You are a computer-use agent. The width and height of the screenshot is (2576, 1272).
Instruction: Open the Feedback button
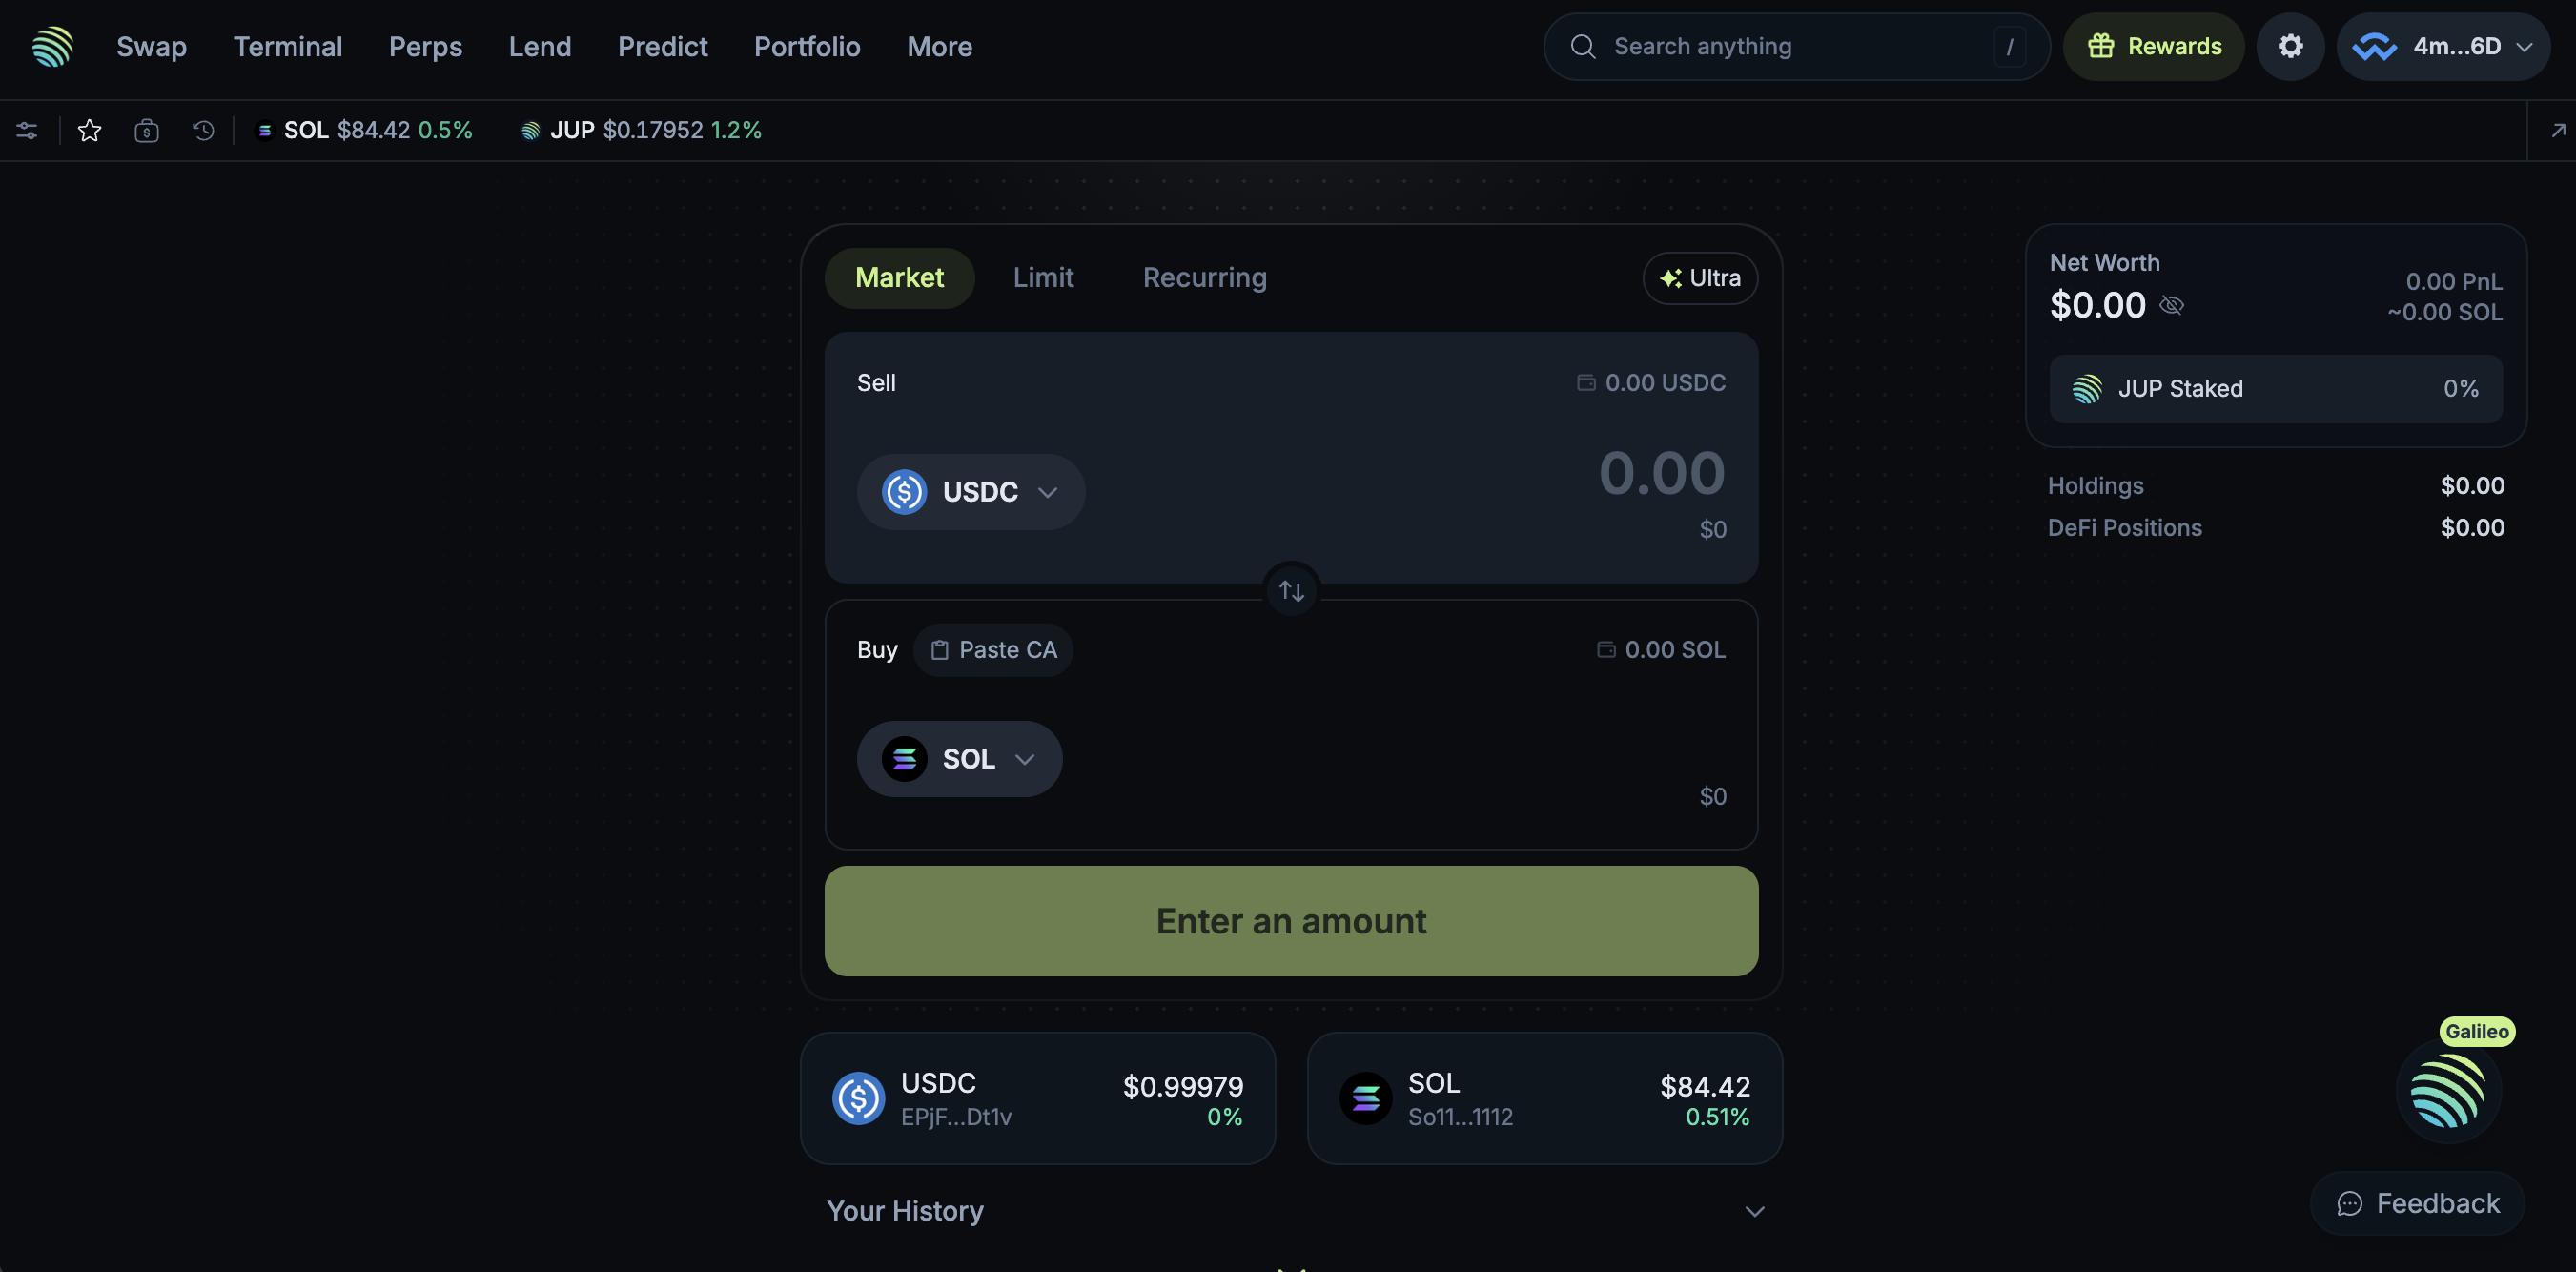tap(2417, 1203)
